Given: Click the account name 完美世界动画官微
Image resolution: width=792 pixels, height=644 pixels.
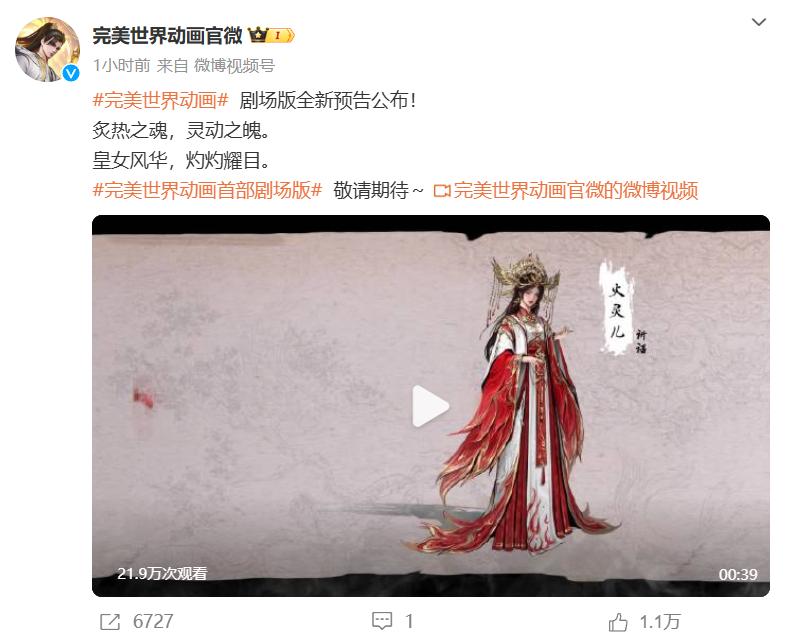Looking at the screenshot, I should point(168,36).
